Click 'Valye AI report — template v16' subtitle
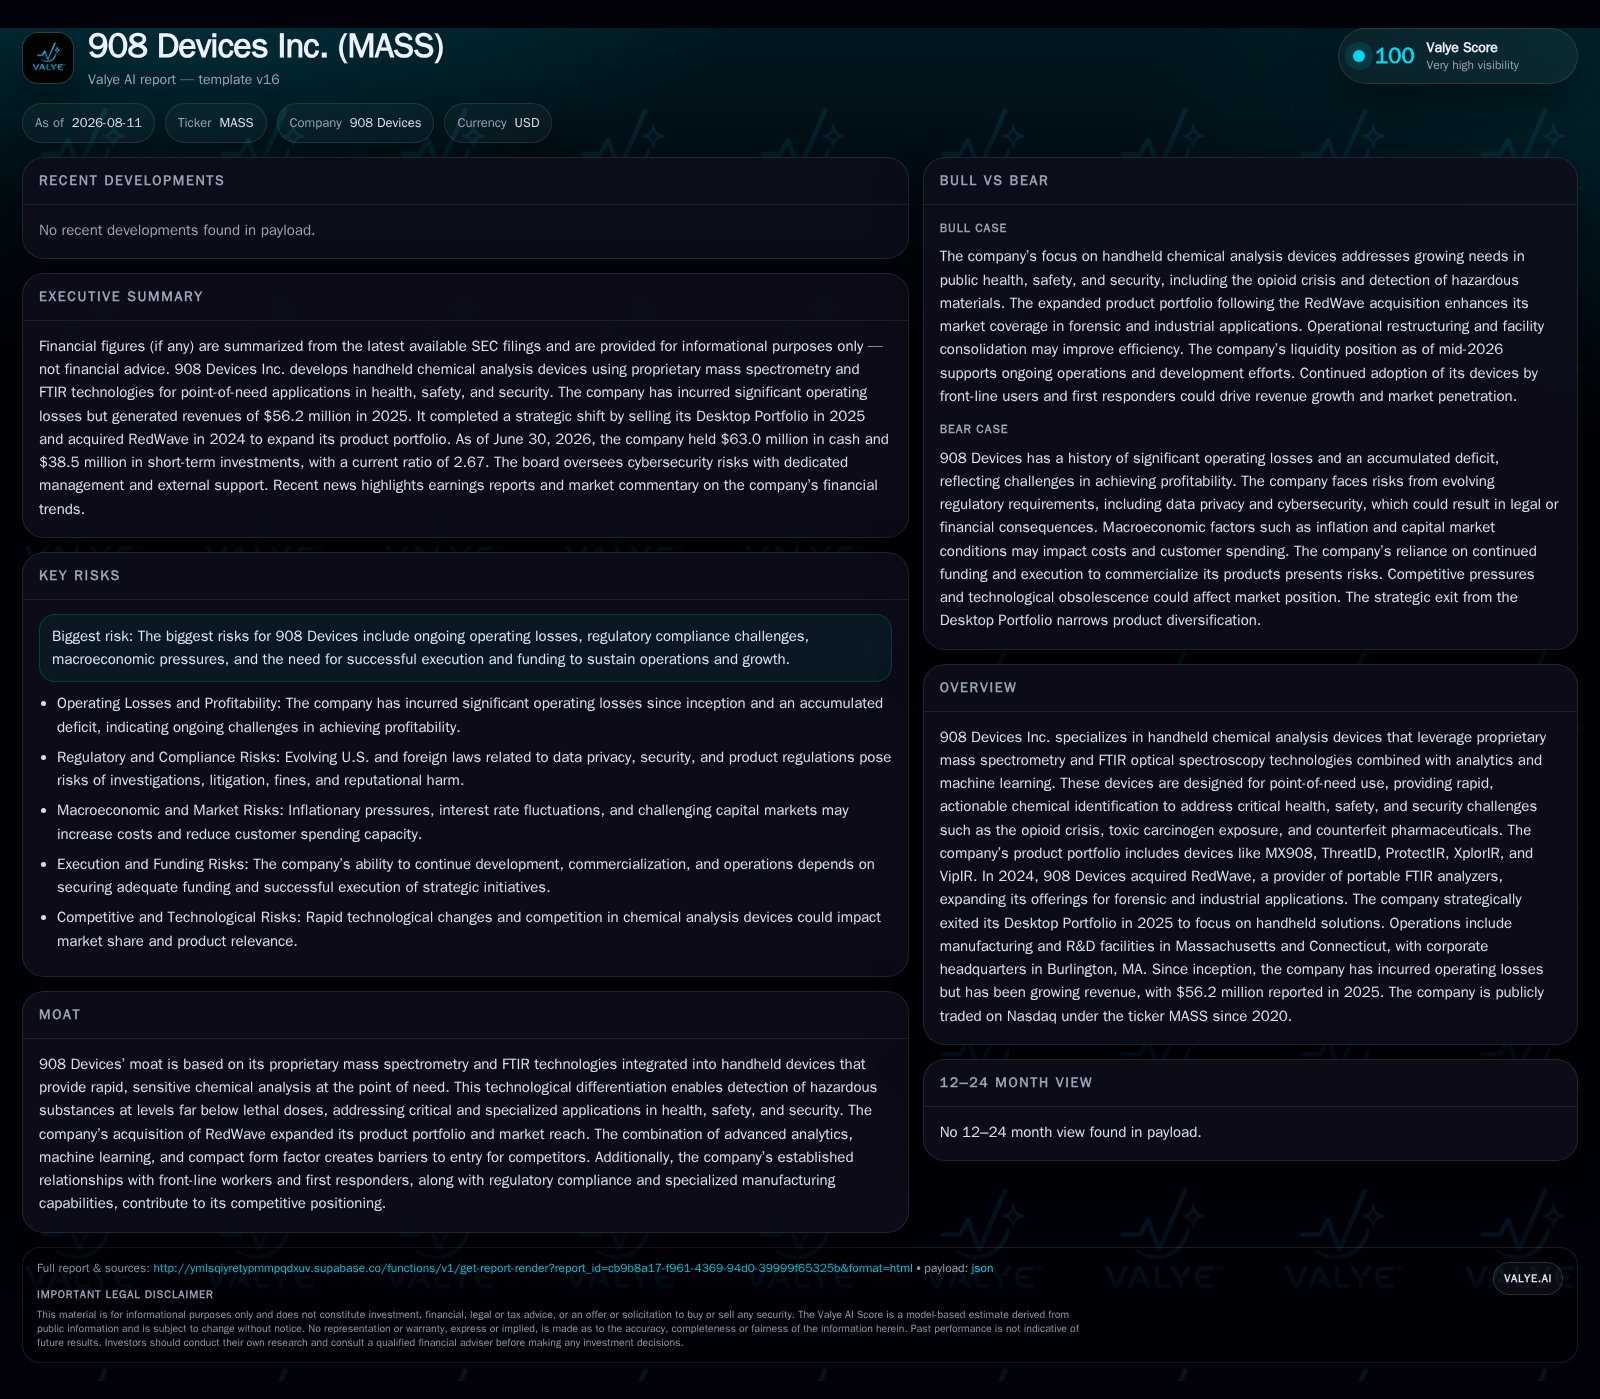Viewport: 1600px width, 1399px height. pyautogui.click(x=184, y=80)
